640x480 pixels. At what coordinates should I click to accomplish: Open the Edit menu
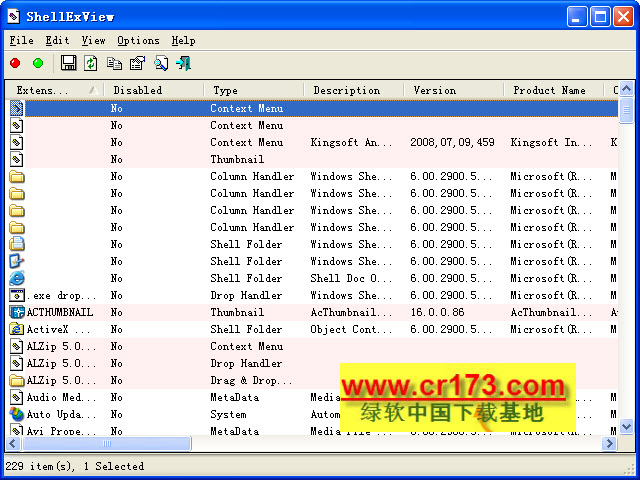(58, 40)
